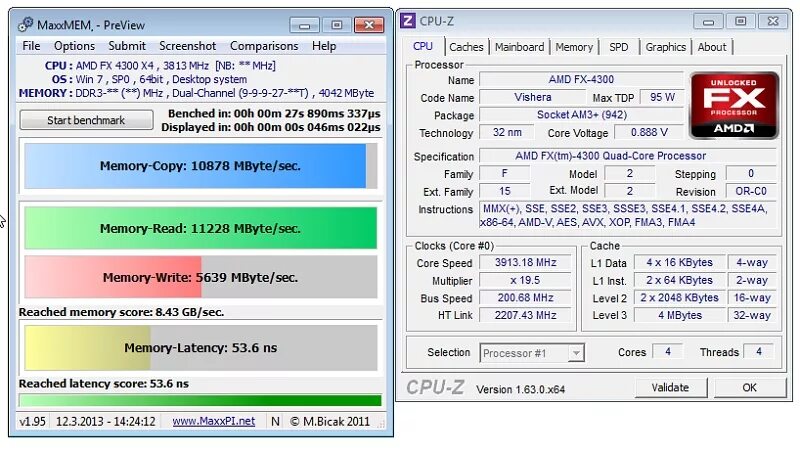Click the Package value Socket AM3+ (942)
Screen dimensions: 800x454
click(x=581, y=115)
